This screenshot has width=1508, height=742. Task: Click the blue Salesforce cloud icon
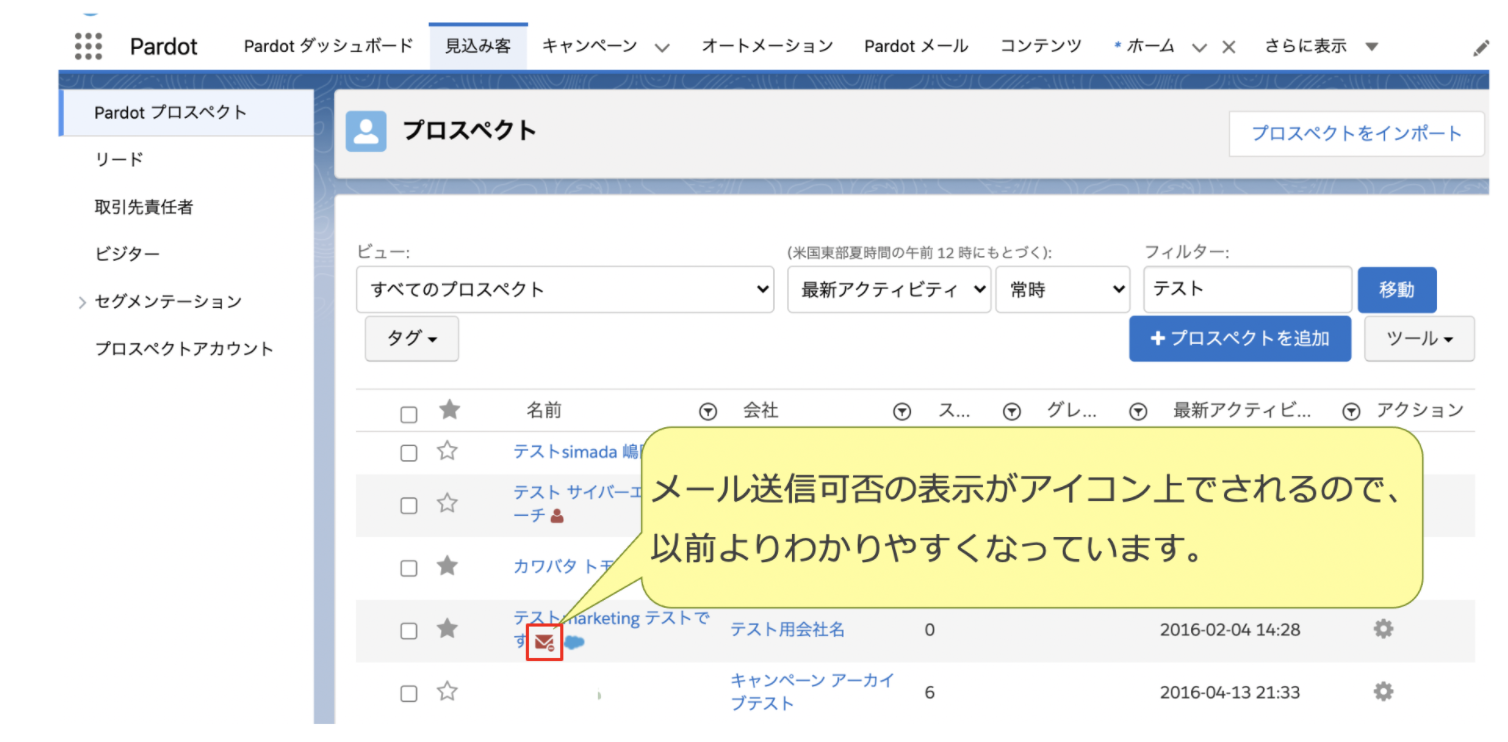point(574,642)
